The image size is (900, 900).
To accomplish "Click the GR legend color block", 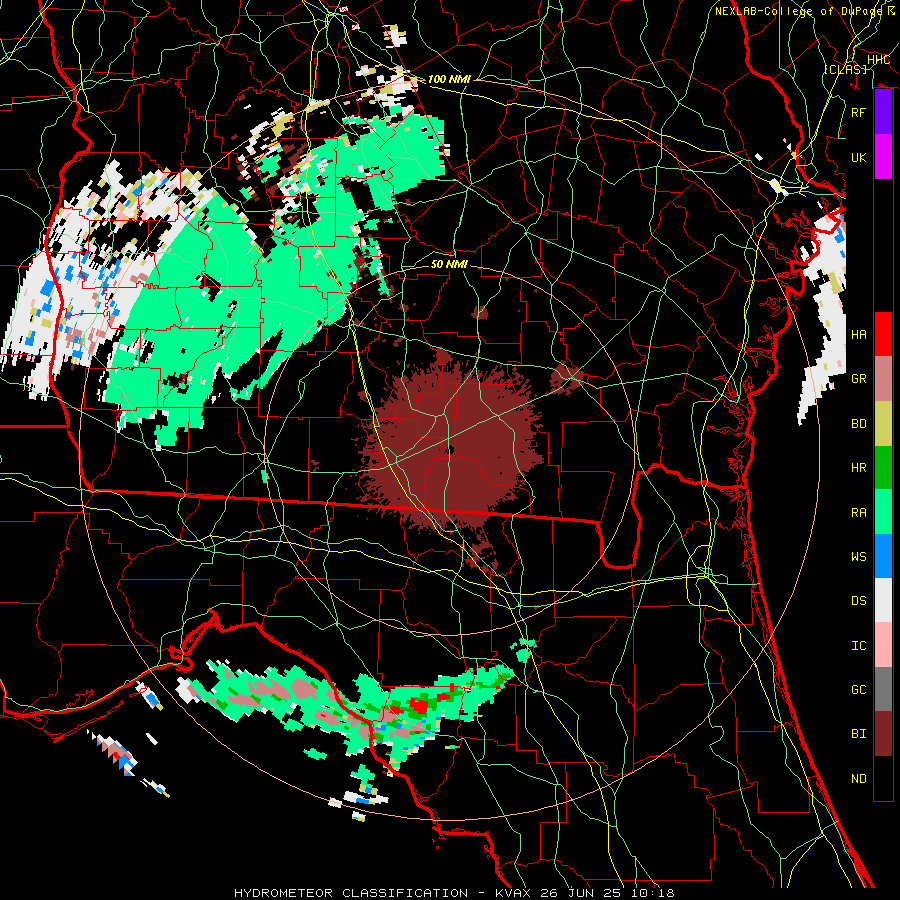I will (883, 379).
